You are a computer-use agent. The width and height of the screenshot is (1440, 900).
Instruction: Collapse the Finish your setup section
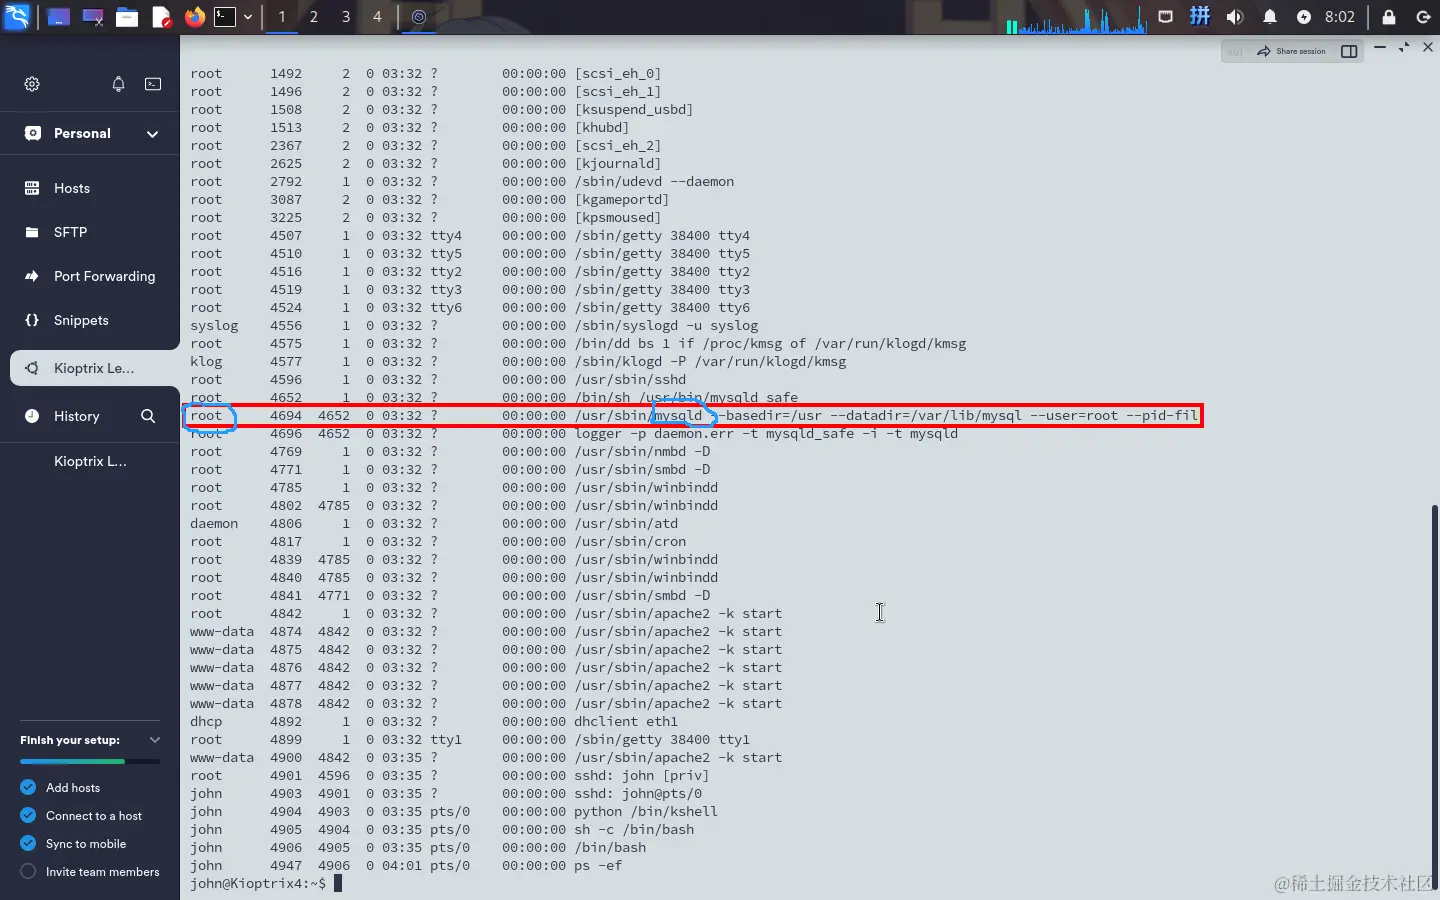[154, 740]
